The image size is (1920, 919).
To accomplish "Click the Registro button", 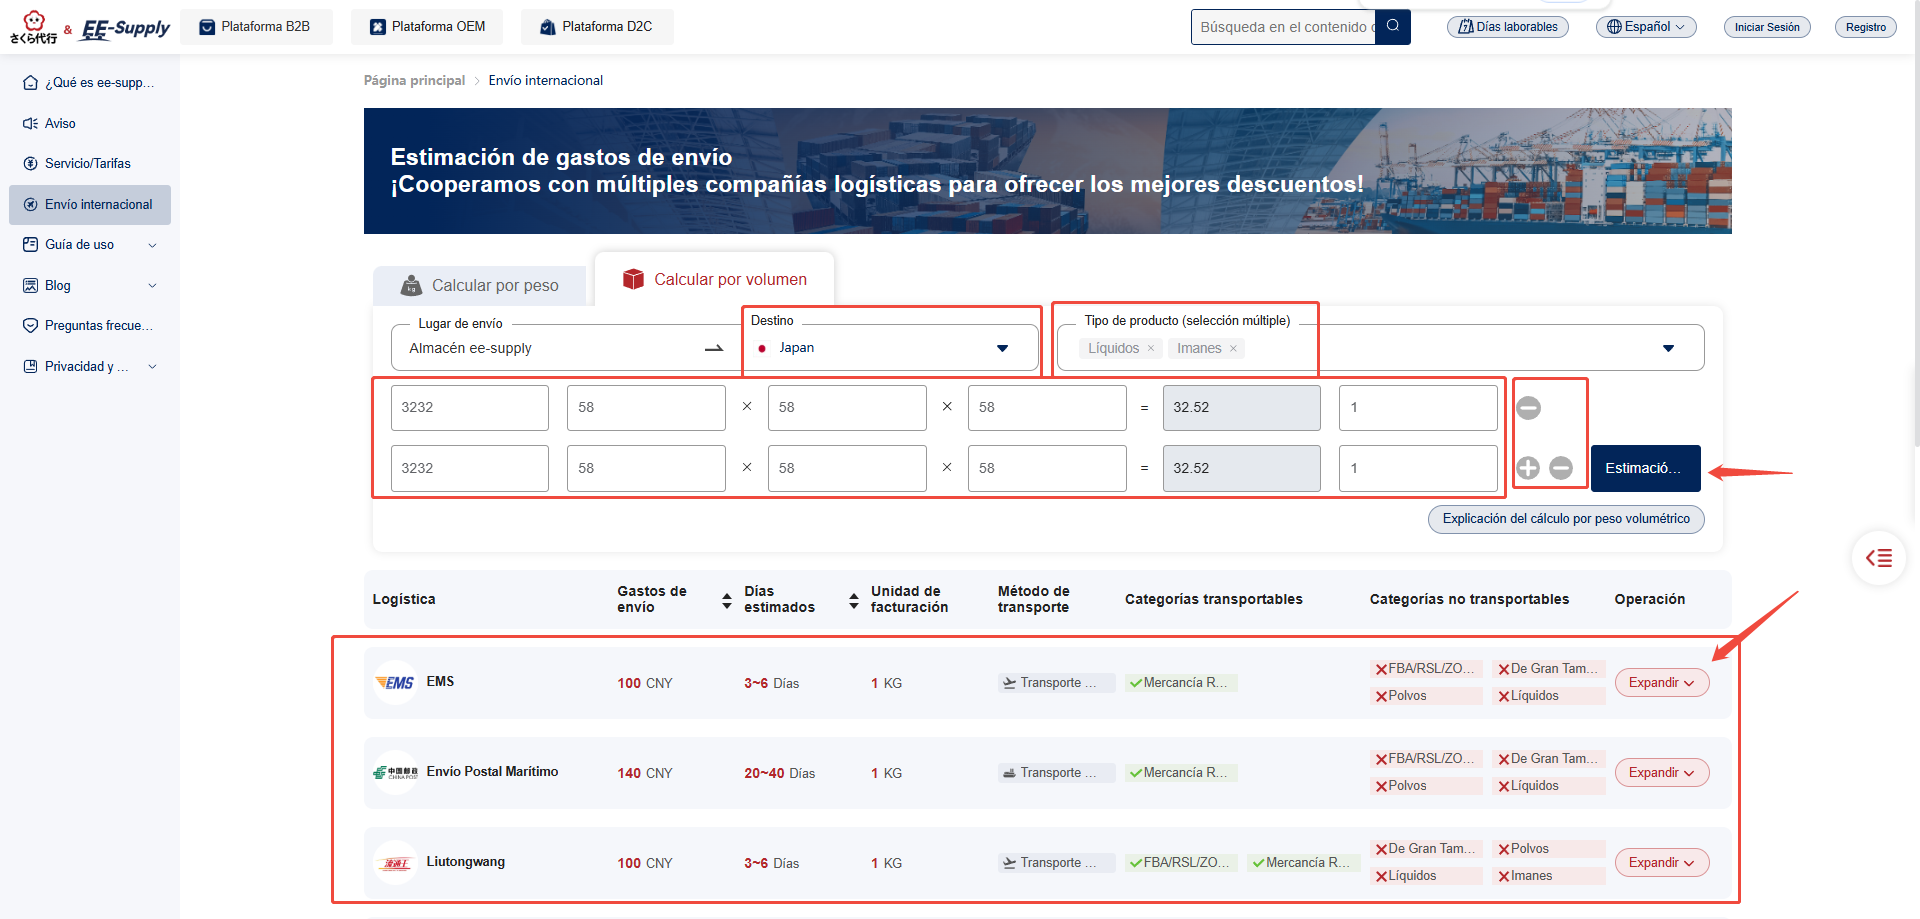I will pyautogui.click(x=1866, y=27).
